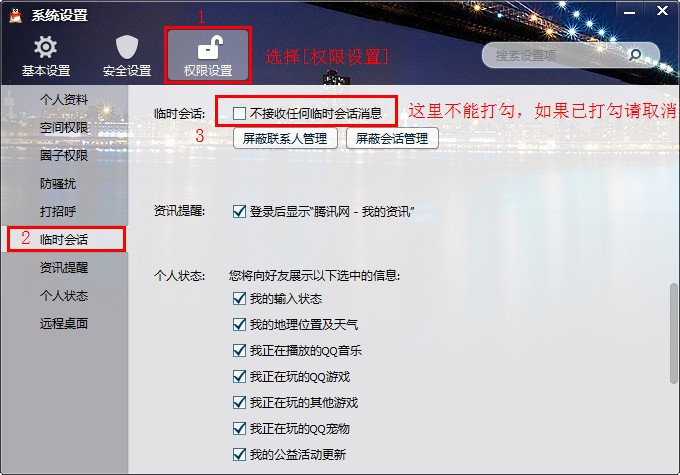Focus the 搜索设置项 search field
This screenshot has width=680, height=475.
(x=570, y=55)
